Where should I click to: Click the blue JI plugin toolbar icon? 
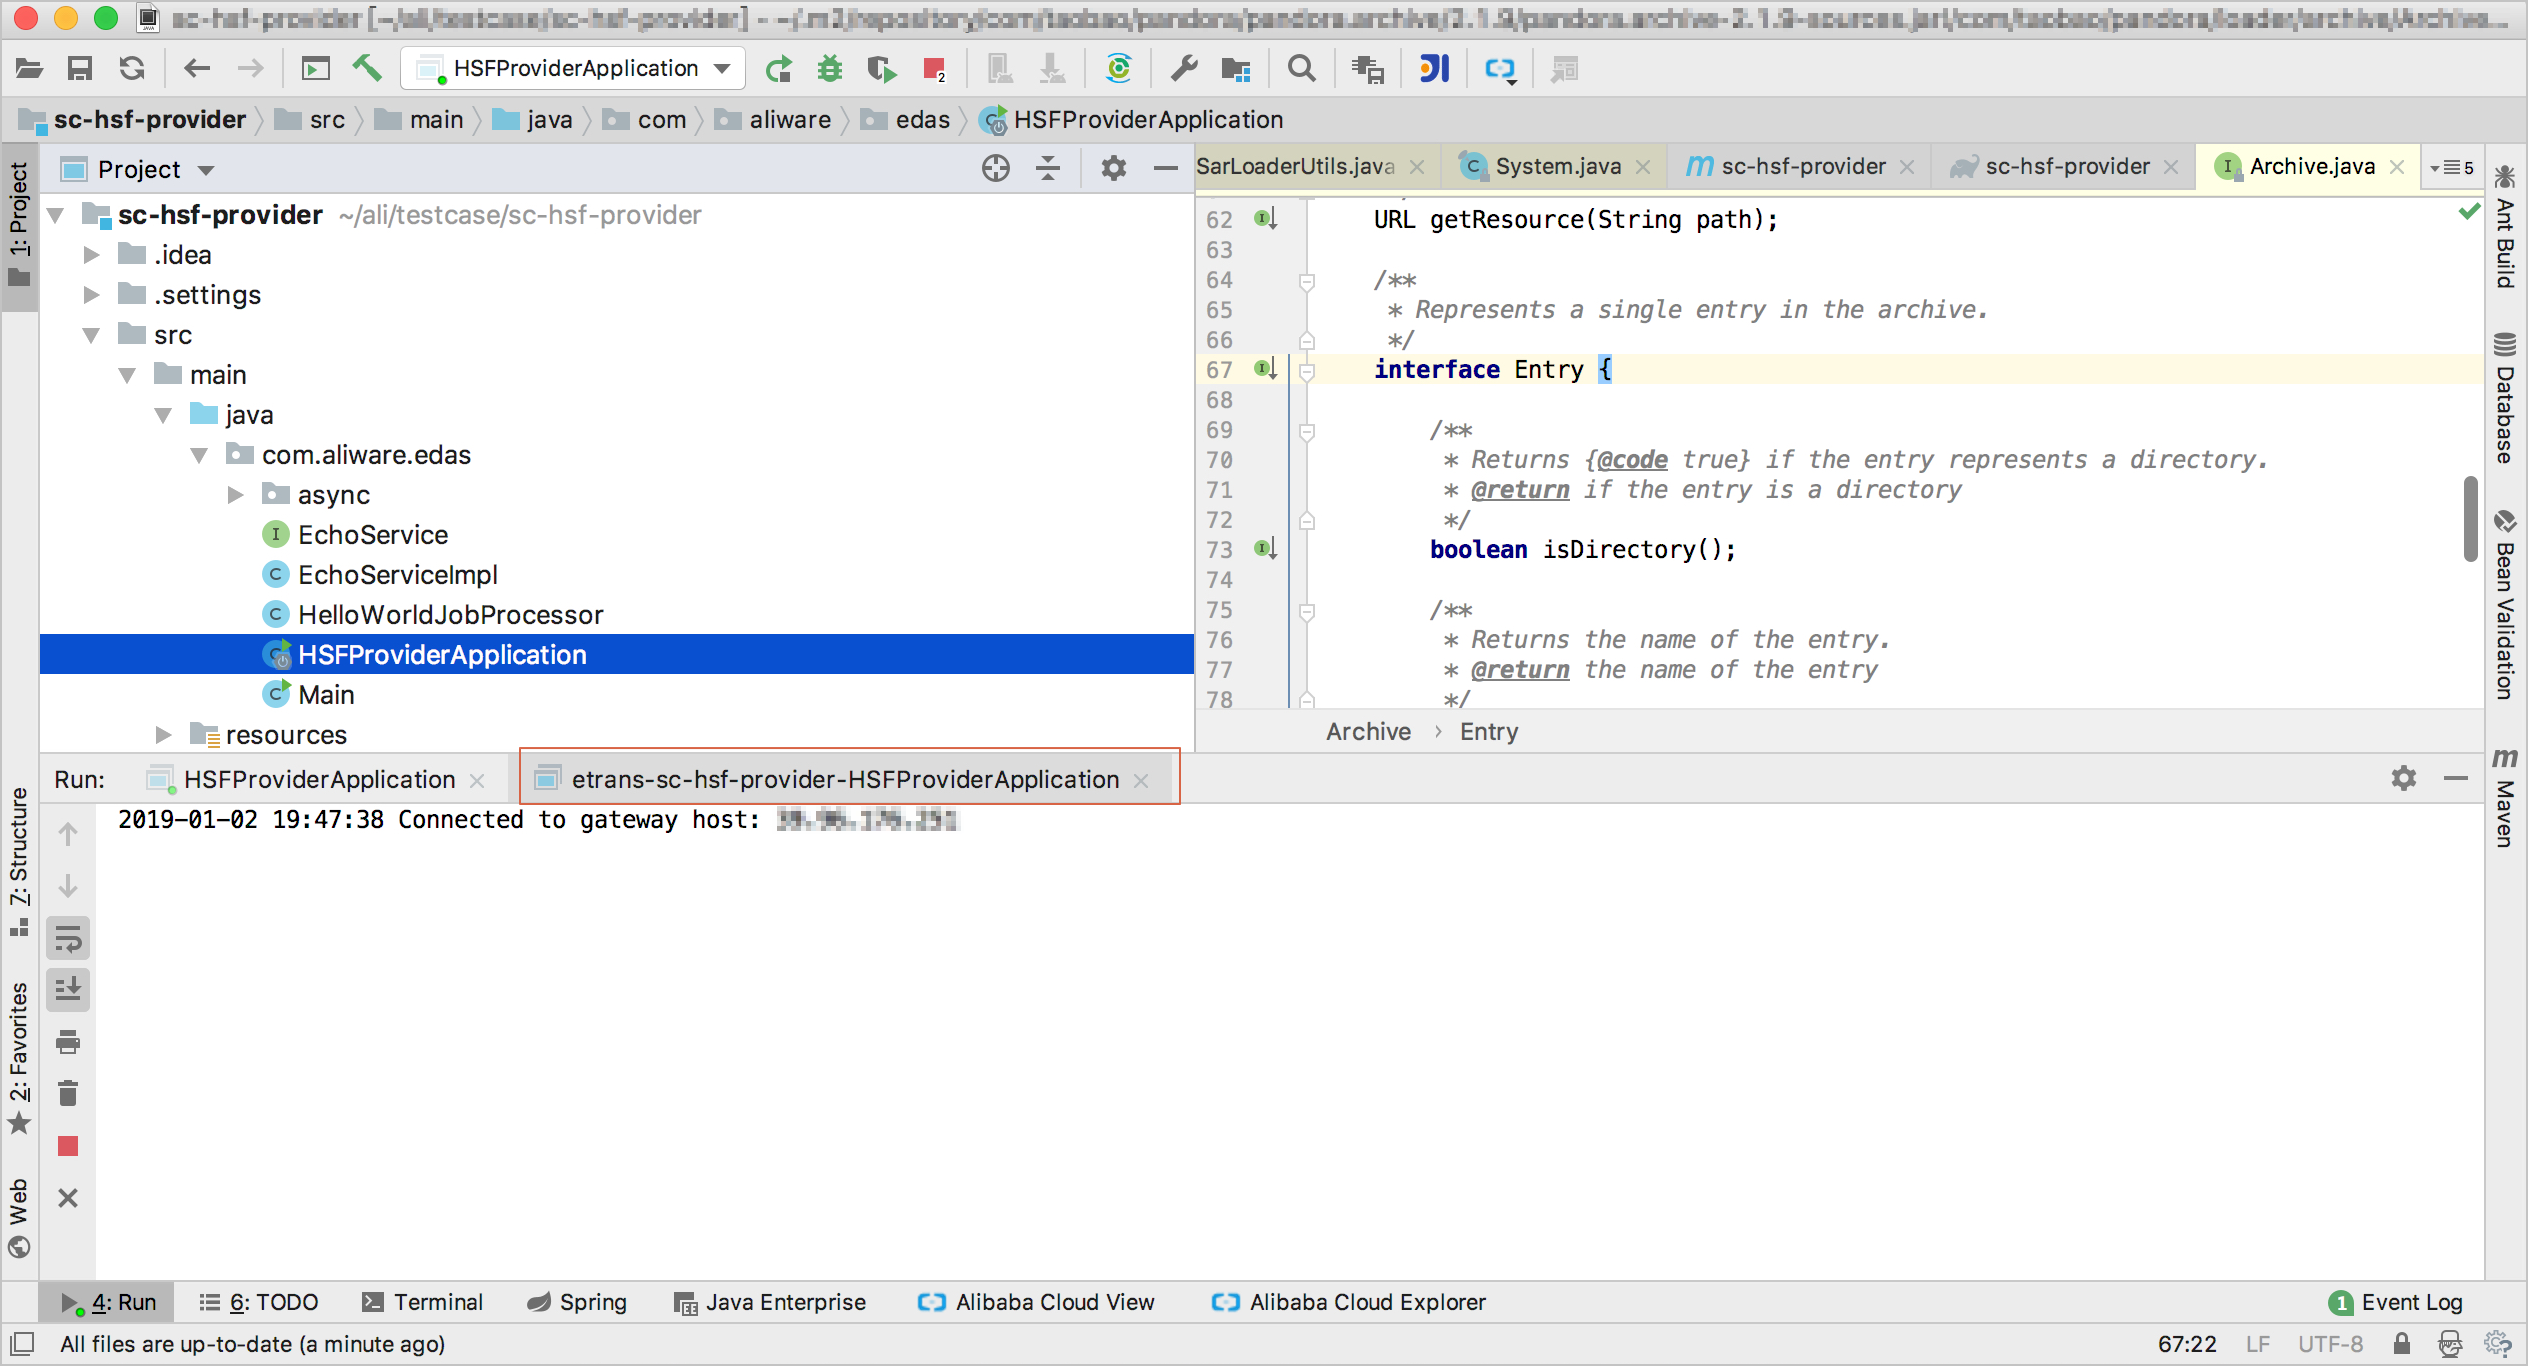pos(1434,69)
